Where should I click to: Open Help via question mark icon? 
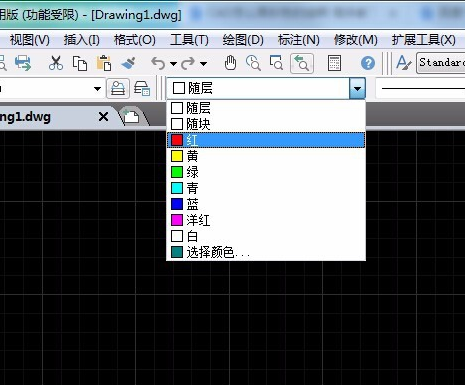[368, 63]
